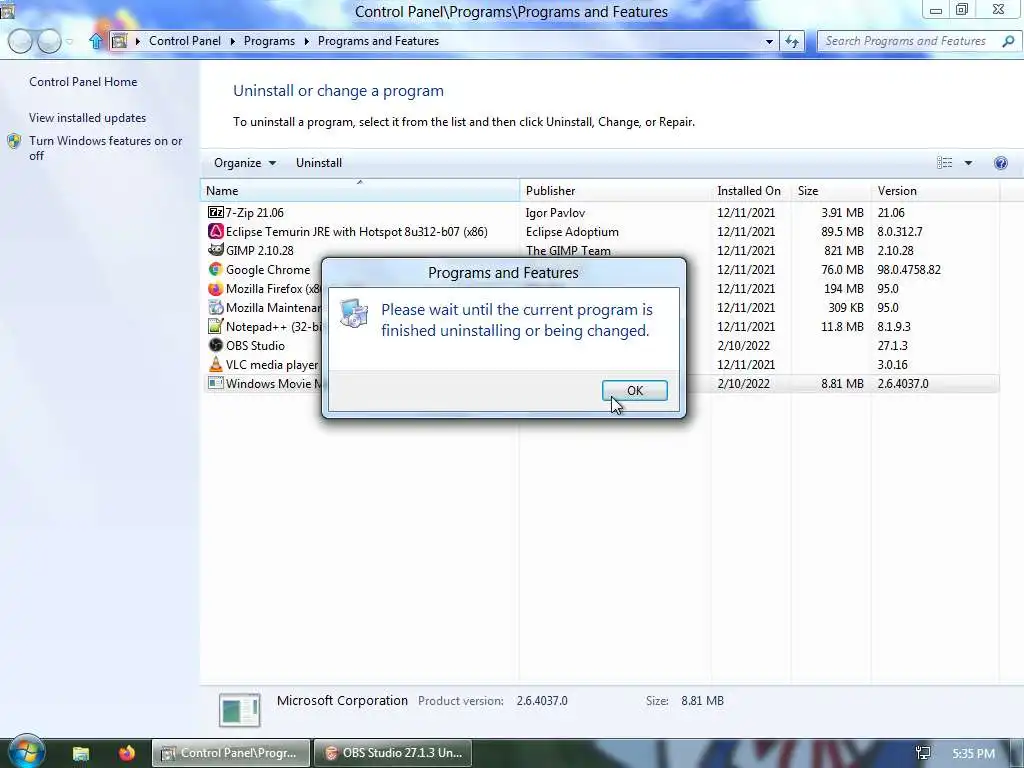The image size is (1024, 768).
Task: Click the 821 MB size cell
Action: pos(844,250)
